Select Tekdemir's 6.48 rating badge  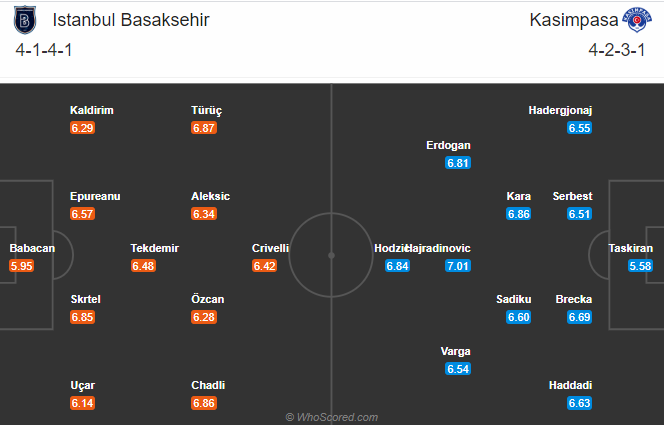click(x=144, y=265)
